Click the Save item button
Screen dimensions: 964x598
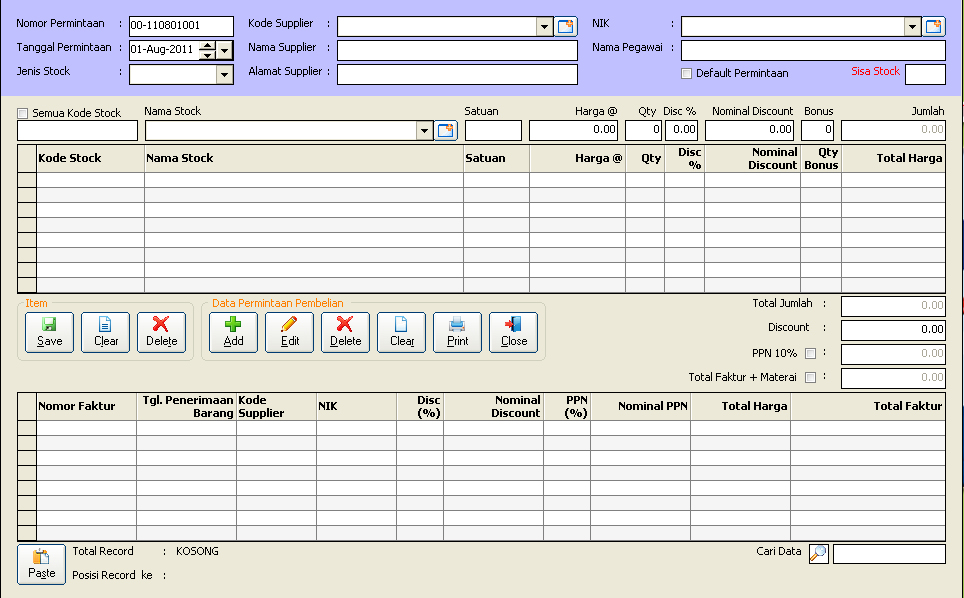pos(49,332)
